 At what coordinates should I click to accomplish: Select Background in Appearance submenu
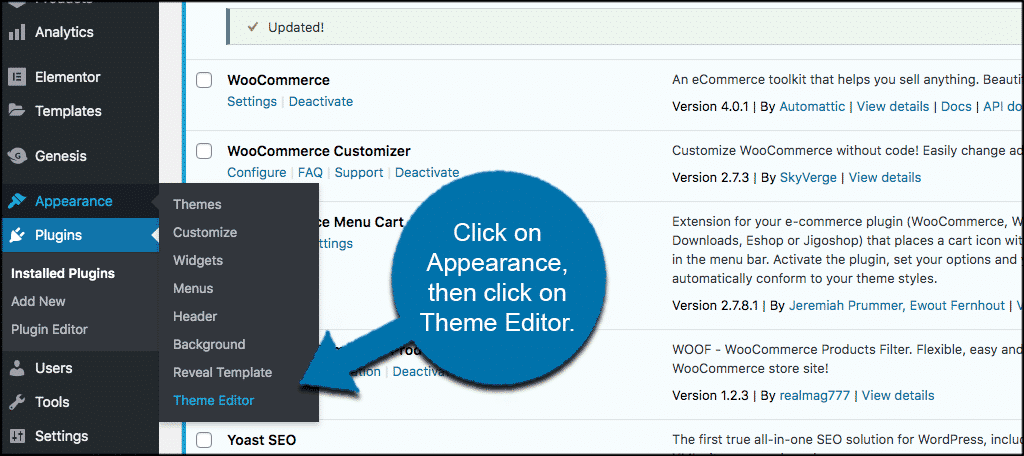coord(209,345)
